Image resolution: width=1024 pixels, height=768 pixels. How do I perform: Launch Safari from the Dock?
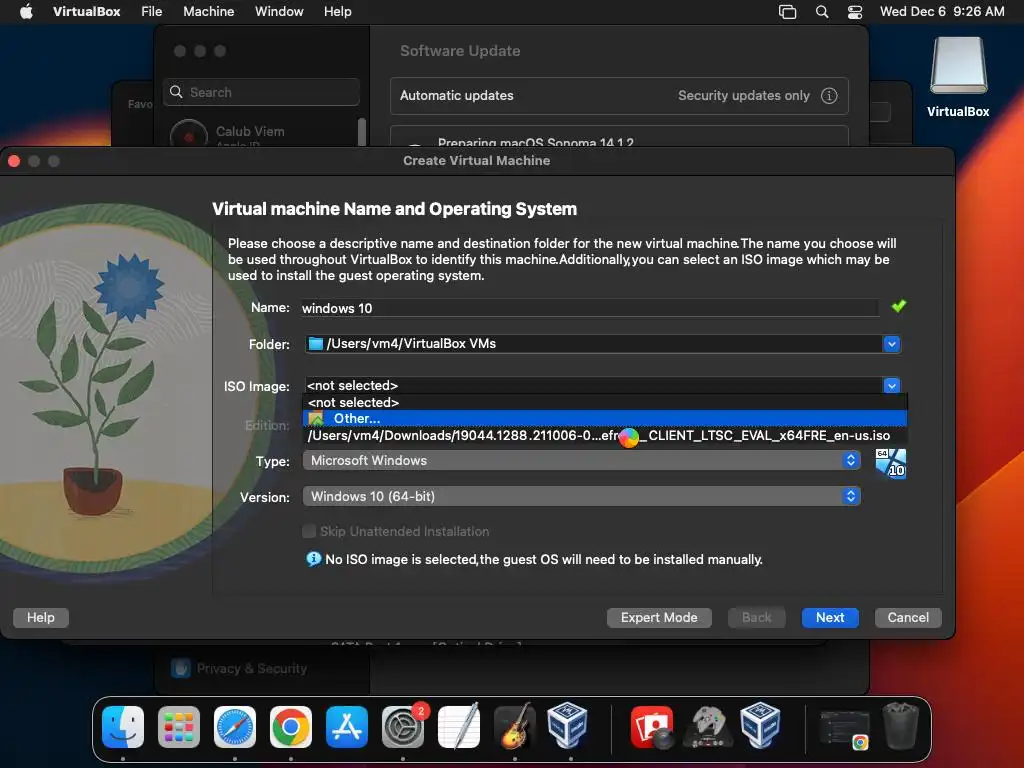(x=235, y=727)
